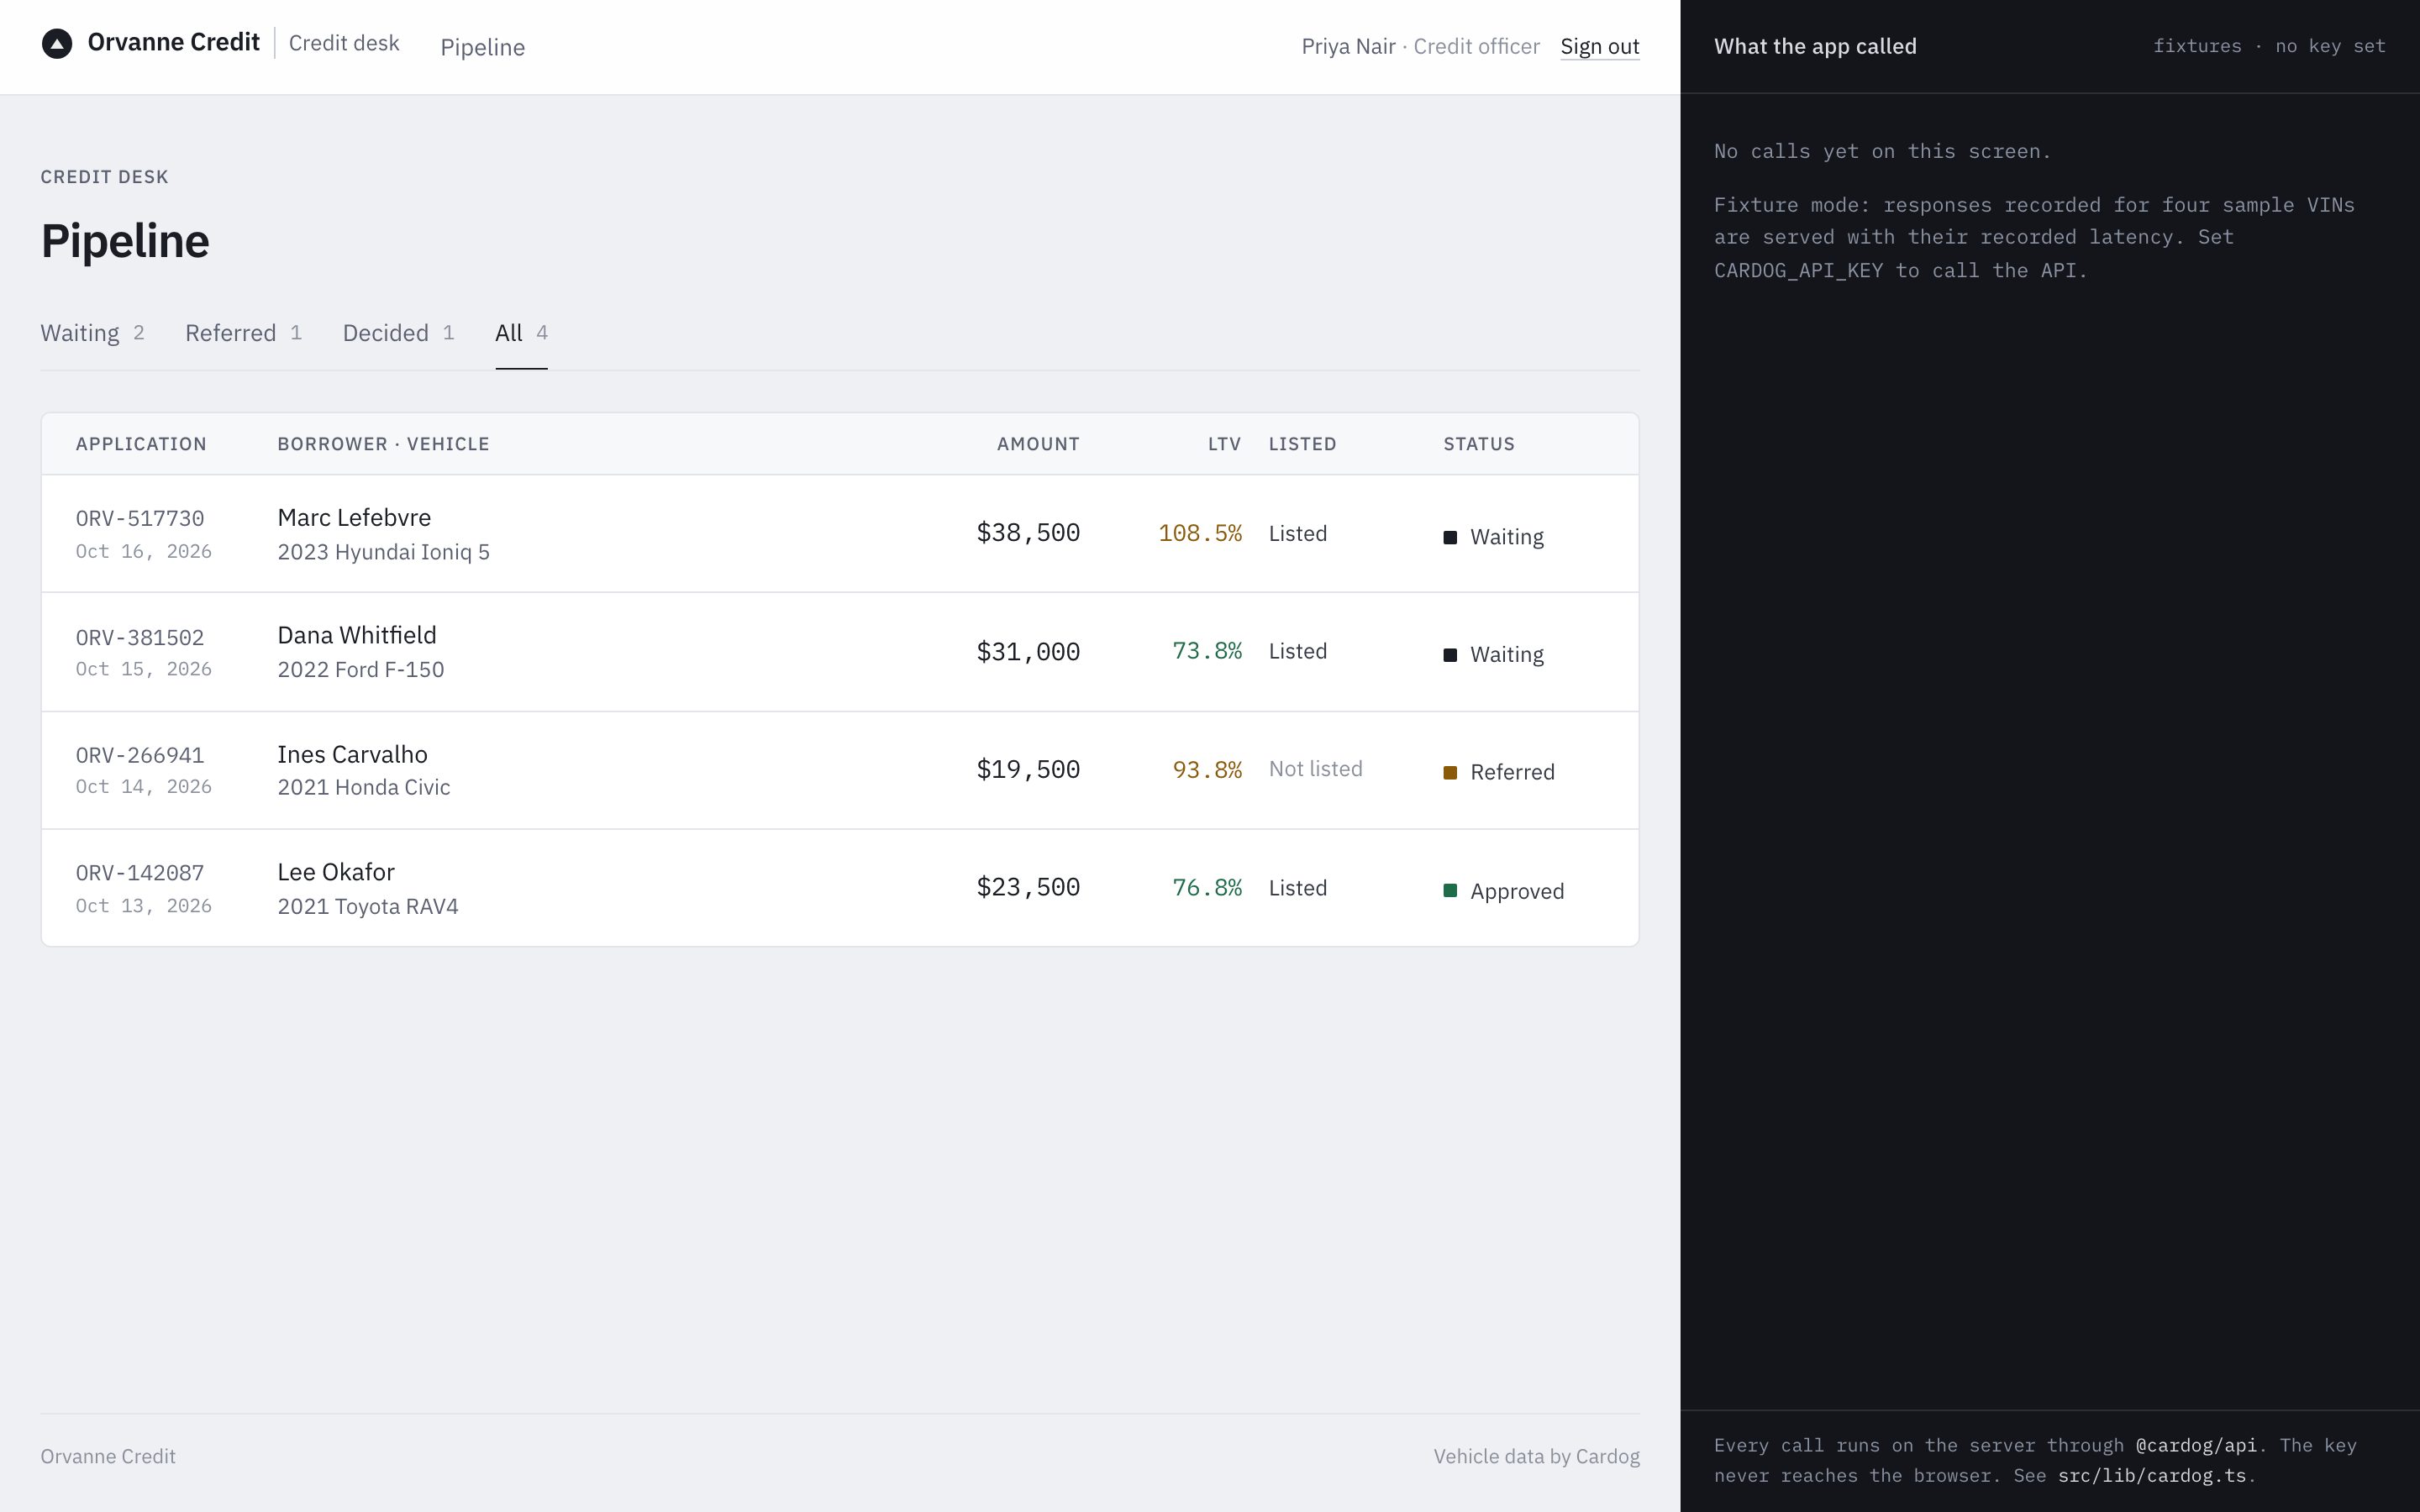Image resolution: width=2420 pixels, height=1512 pixels.
Task: Click the 73.8% LTV value
Action: tap(1207, 651)
